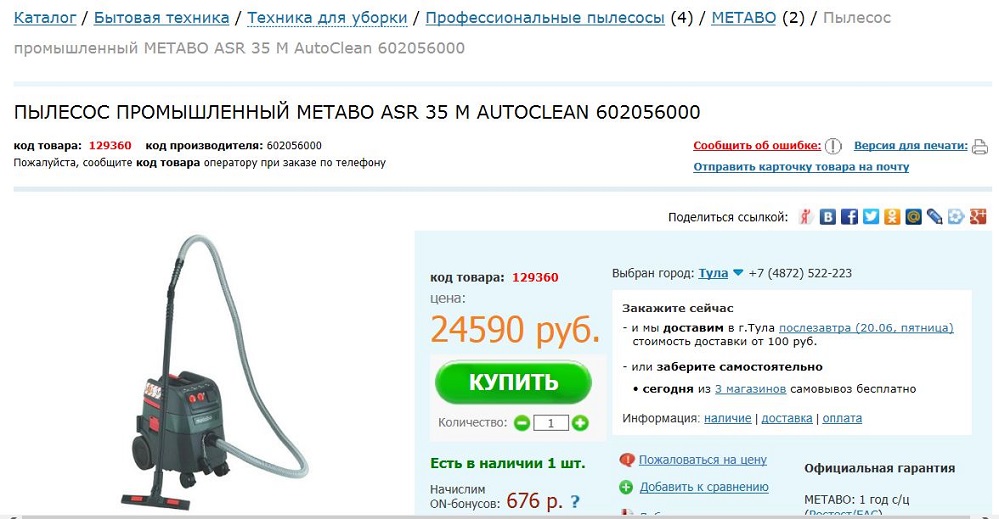Decrease quantity with the green minus button
The height and width of the screenshot is (519, 999).
coord(522,423)
